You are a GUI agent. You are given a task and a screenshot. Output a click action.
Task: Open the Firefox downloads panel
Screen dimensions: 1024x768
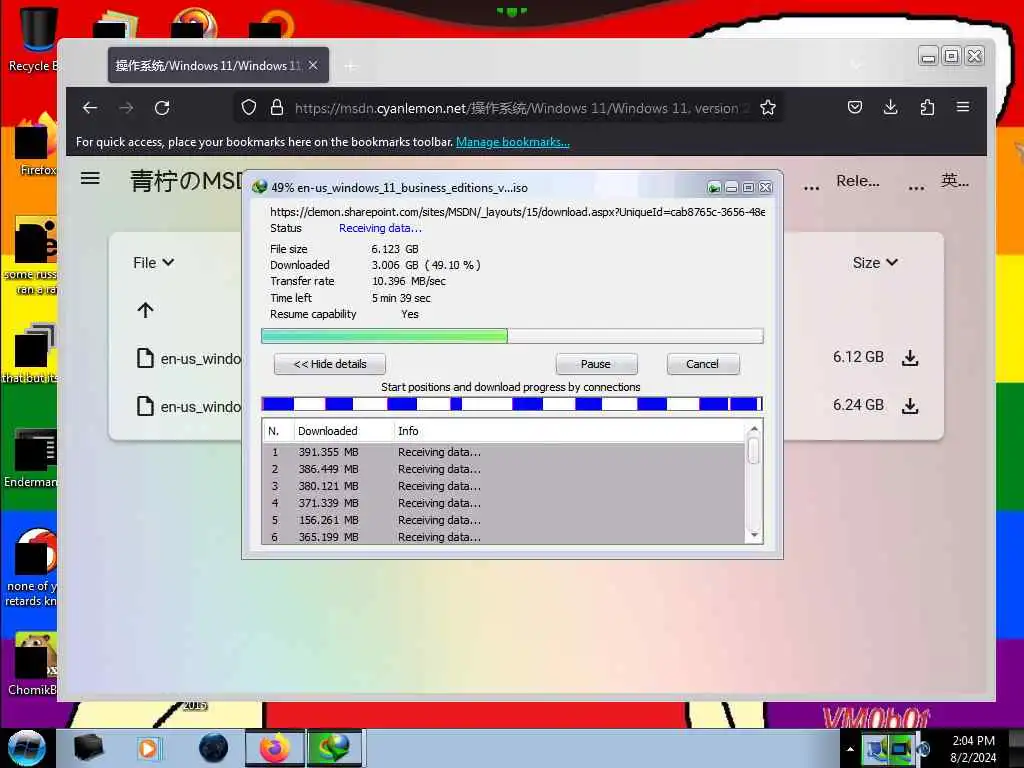pyautogui.click(x=890, y=107)
